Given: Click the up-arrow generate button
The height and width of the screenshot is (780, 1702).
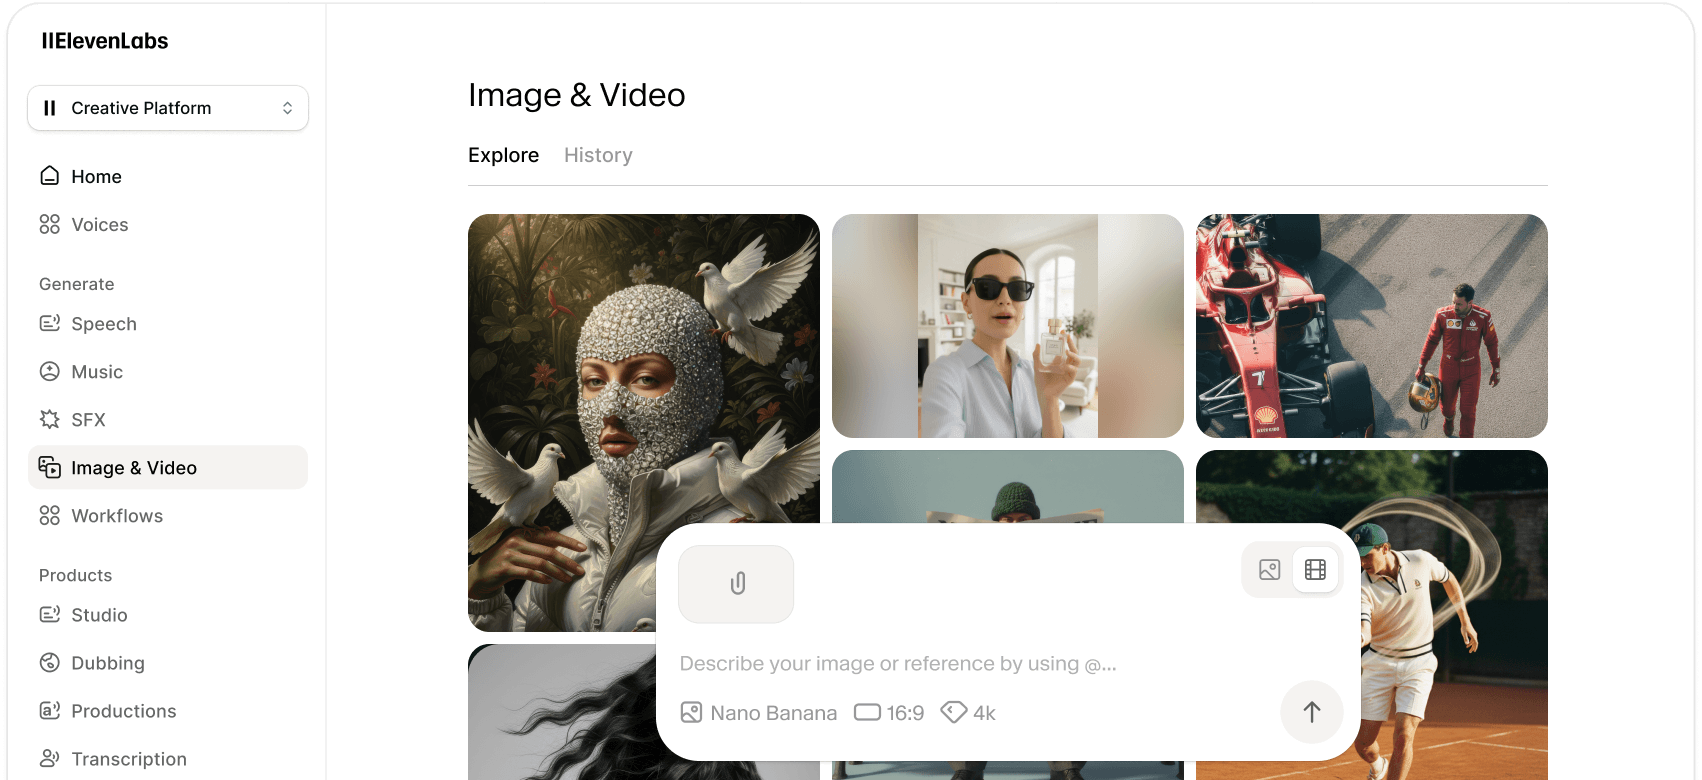Looking at the screenshot, I should (1312, 712).
